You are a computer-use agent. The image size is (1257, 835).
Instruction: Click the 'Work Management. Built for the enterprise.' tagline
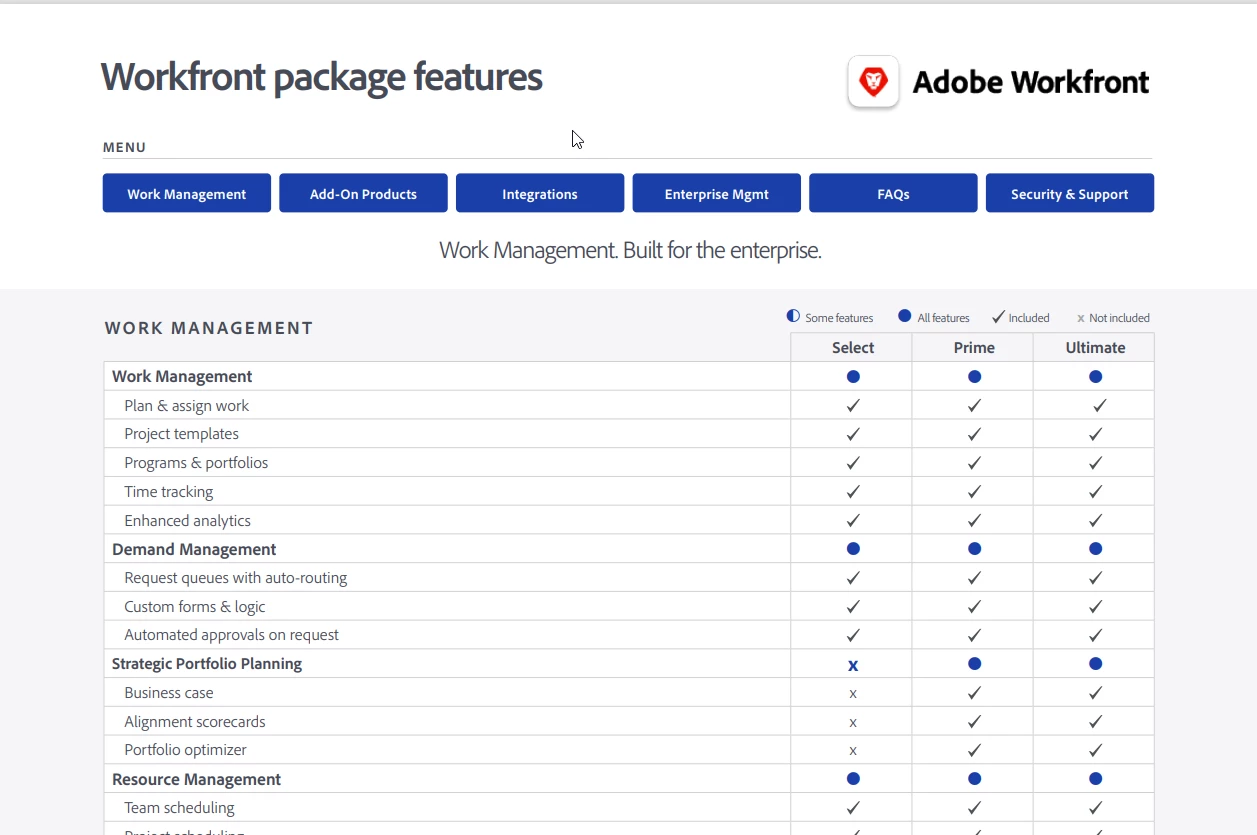630,250
